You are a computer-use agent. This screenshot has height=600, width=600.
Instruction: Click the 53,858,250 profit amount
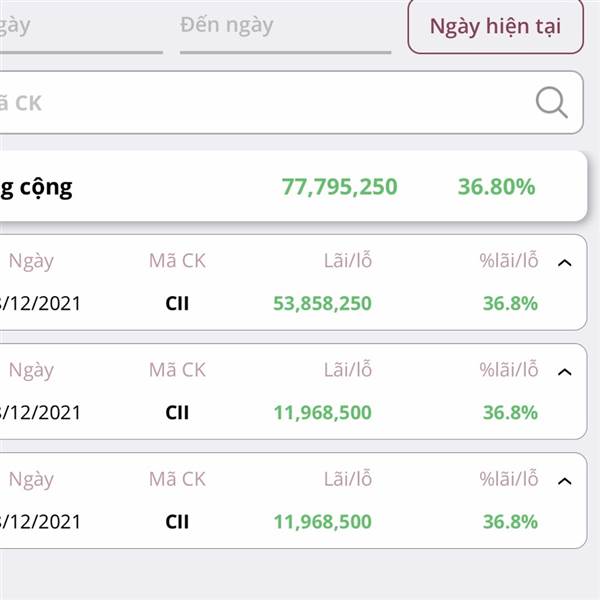pyautogui.click(x=322, y=303)
